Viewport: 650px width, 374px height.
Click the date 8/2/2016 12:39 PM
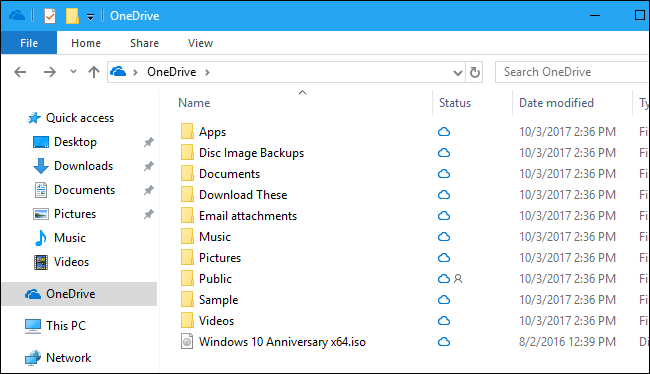pyautogui.click(x=568, y=342)
